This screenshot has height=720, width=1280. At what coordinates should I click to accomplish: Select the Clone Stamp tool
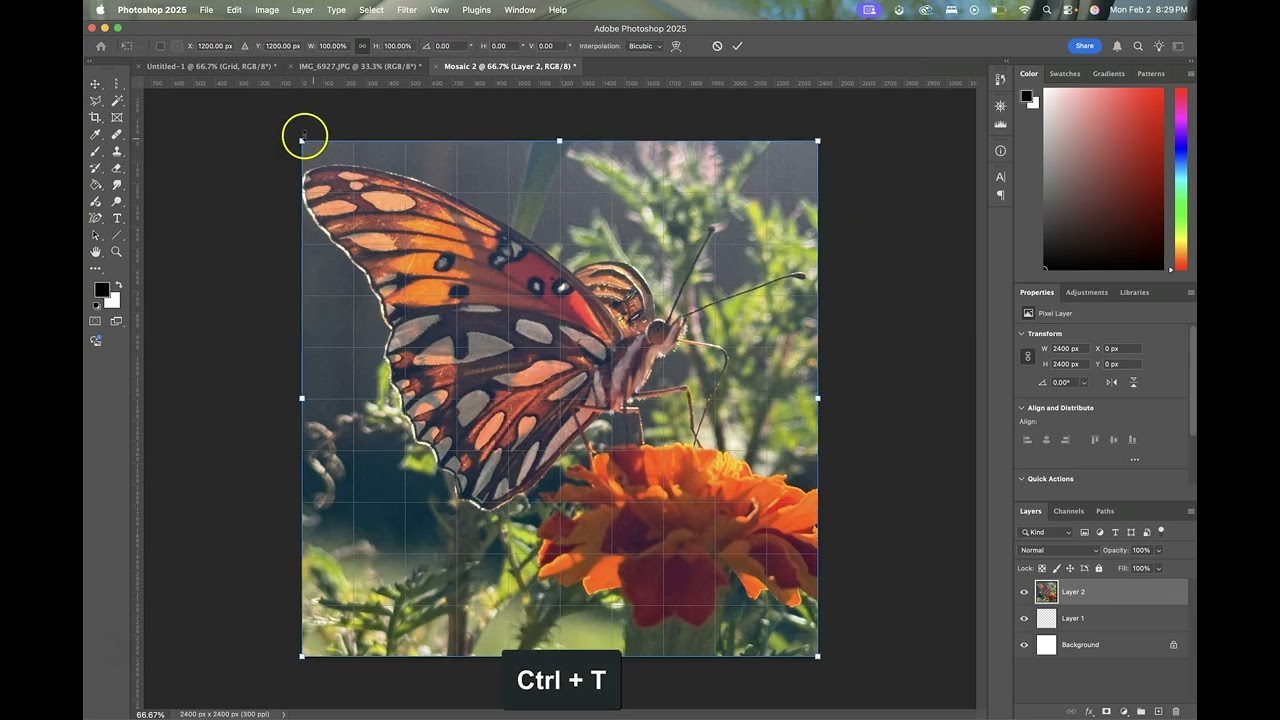click(x=117, y=151)
